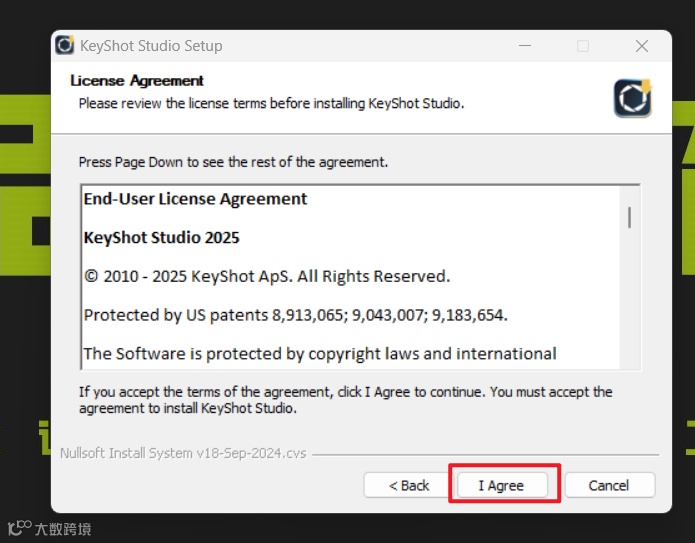The width and height of the screenshot is (695, 543).
Task: Click the "The Software is protected by copyright" line
Action: [x=320, y=354]
